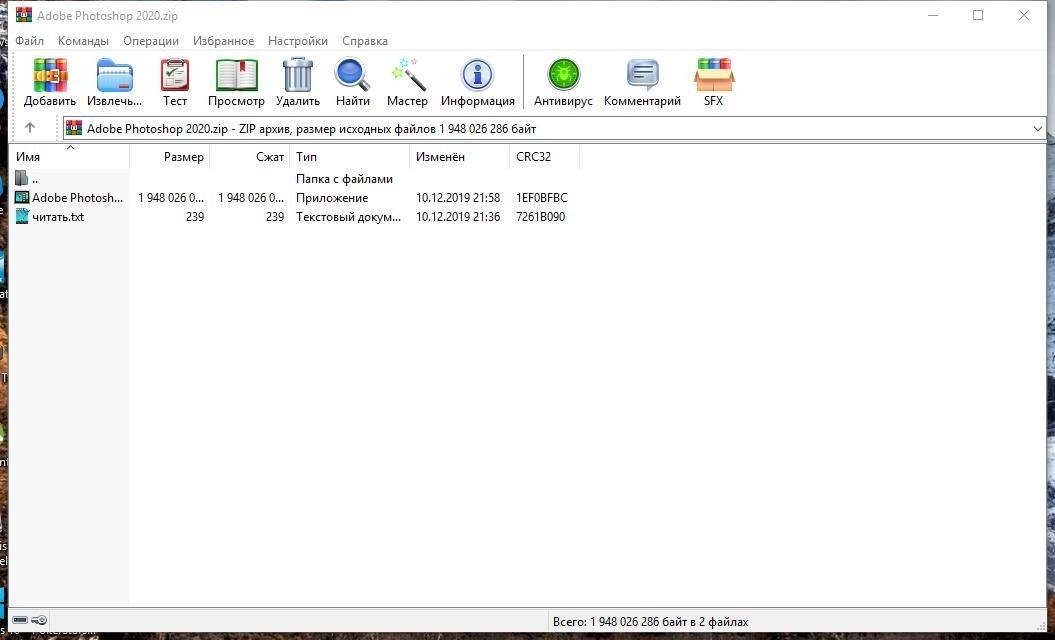Open the Файл menu
This screenshot has height=640, width=1055.
(x=30, y=41)
